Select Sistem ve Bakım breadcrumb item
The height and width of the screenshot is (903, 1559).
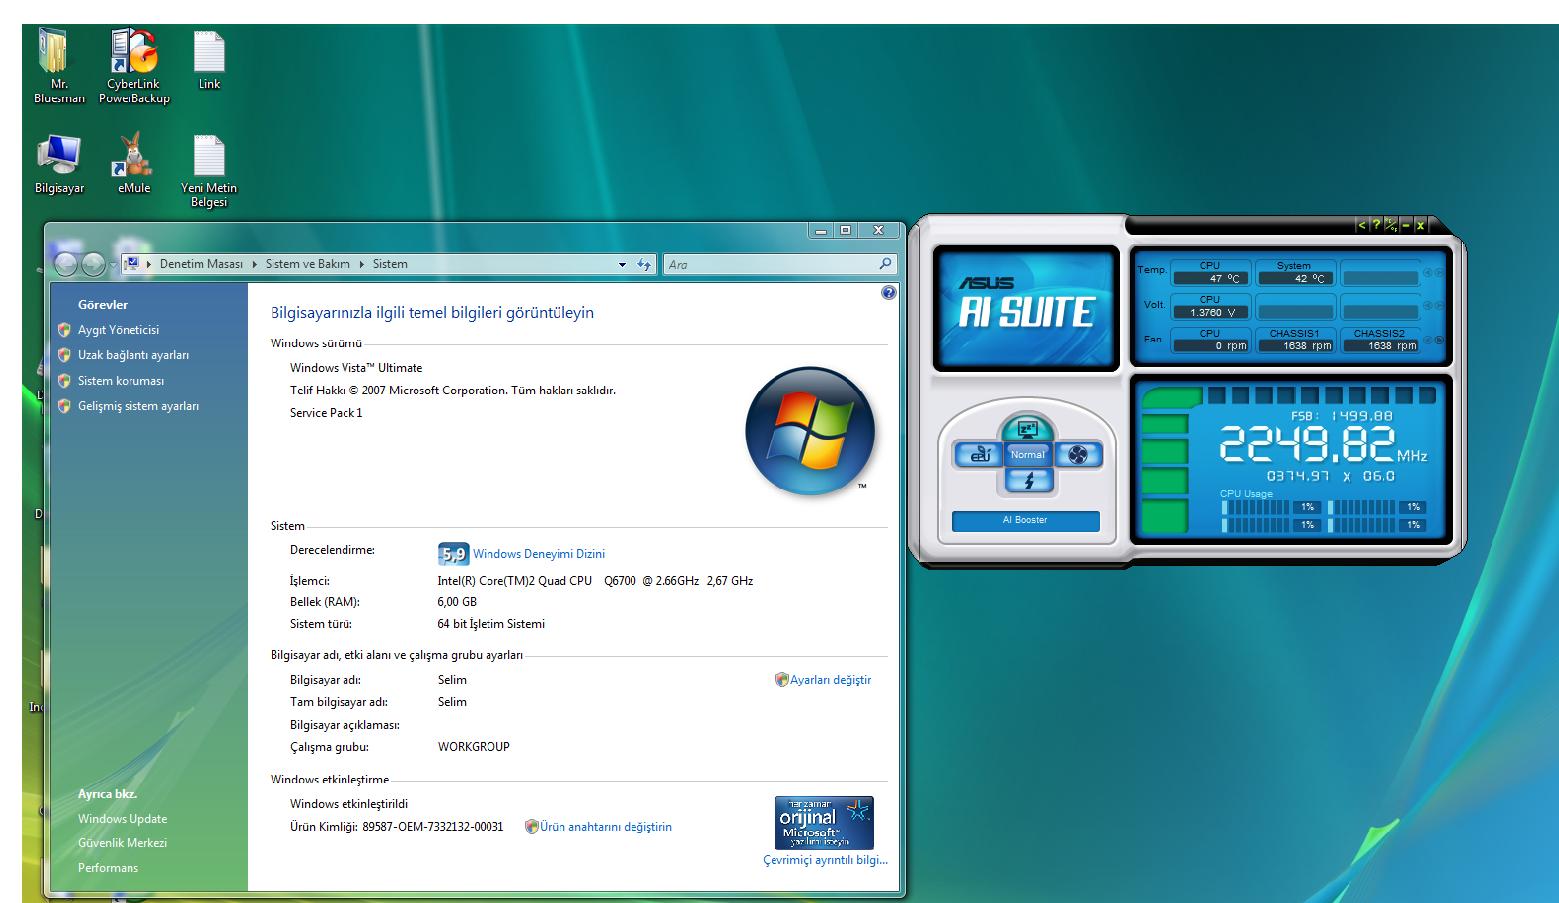308,264
